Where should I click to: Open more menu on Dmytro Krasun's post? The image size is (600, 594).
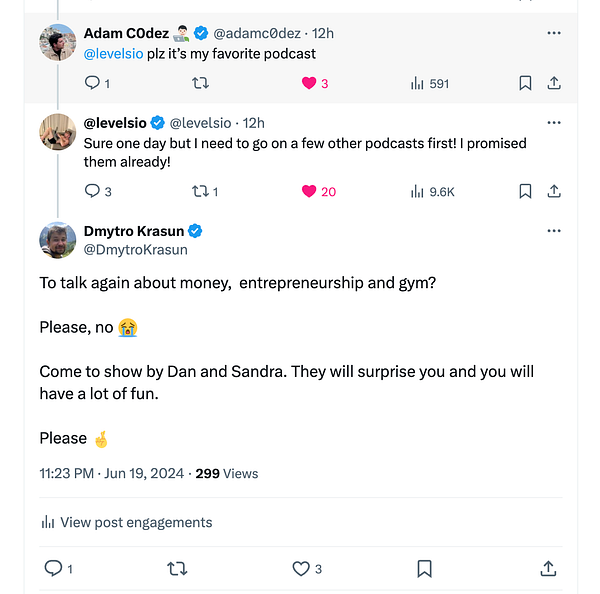click(x=554, y=231)
